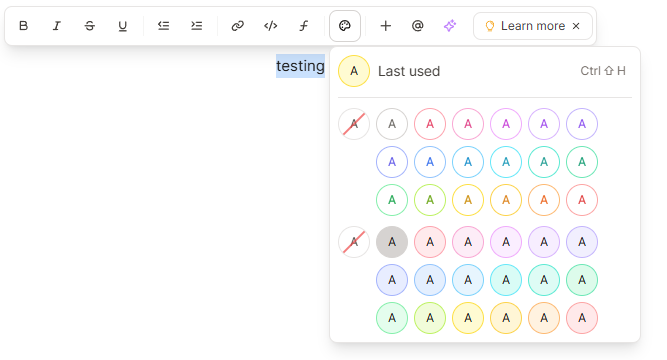Increase indent with the indent icon

coord(197,26)
